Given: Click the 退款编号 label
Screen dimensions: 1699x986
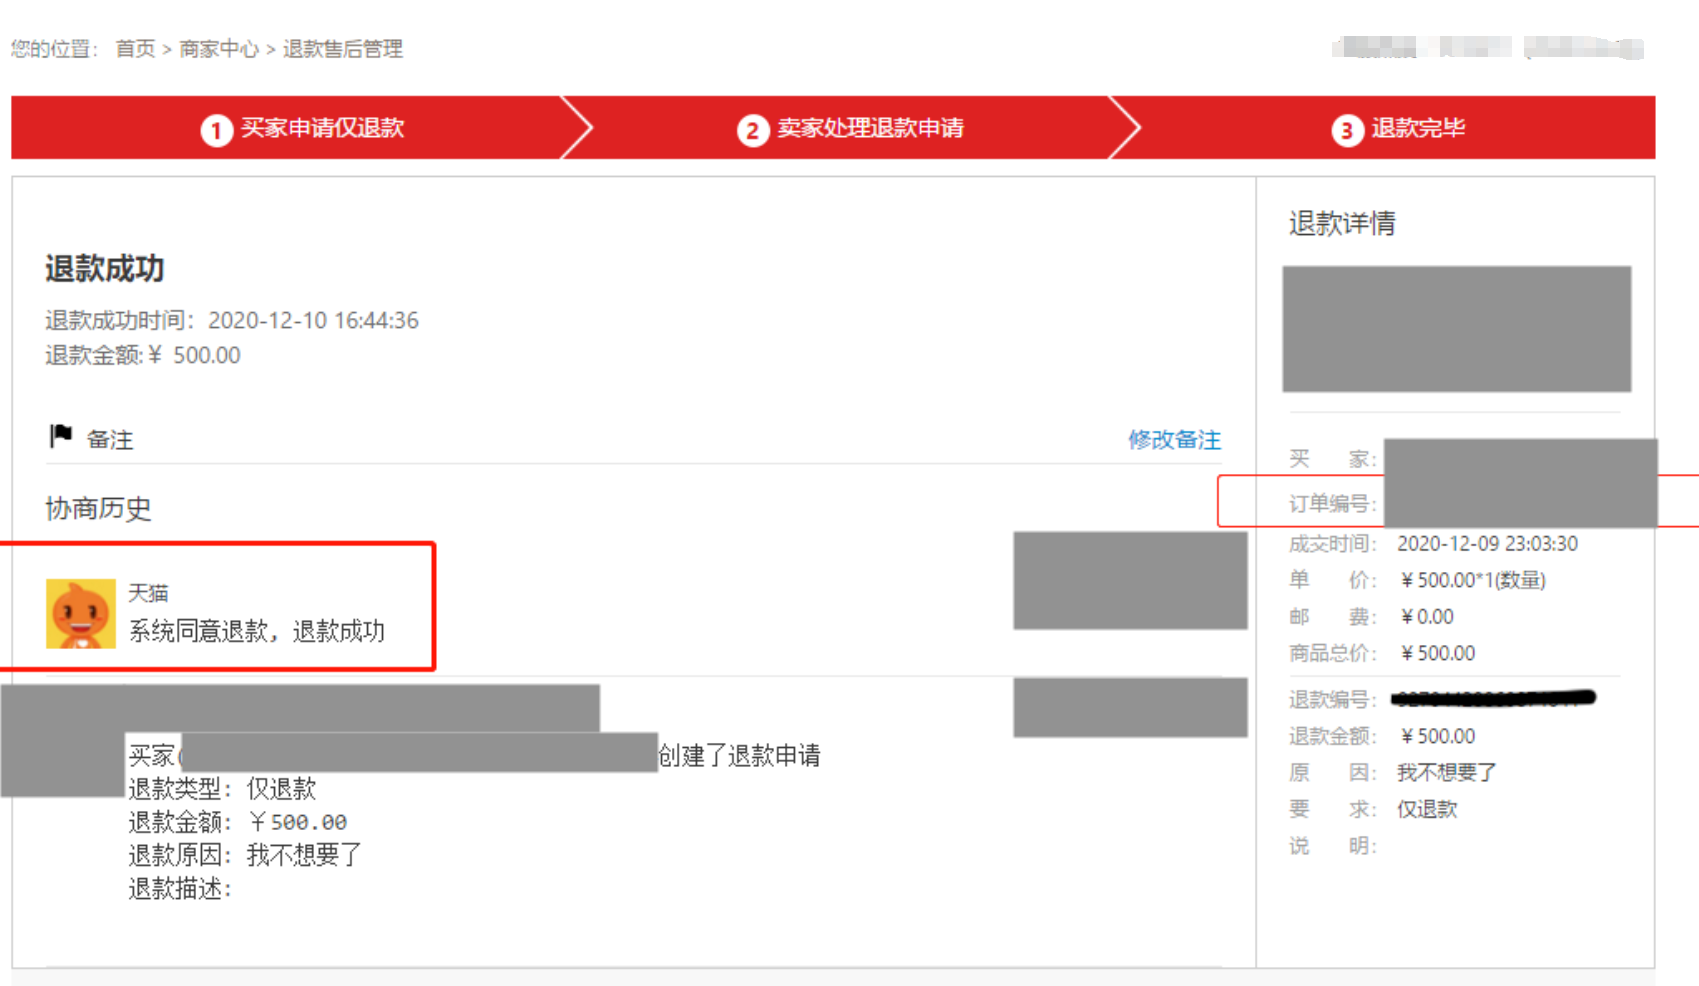Looking at the screenshot, I should [1332, 700].
